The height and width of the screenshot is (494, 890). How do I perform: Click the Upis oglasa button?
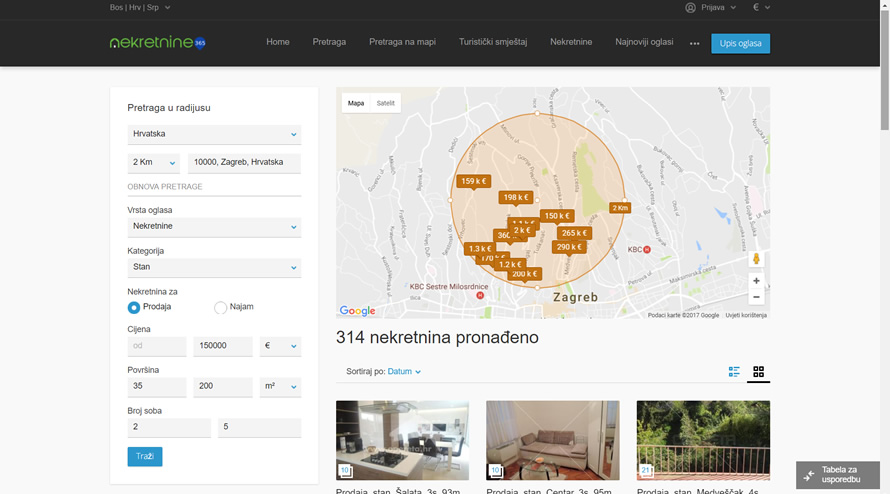click(x=740, y=43)
